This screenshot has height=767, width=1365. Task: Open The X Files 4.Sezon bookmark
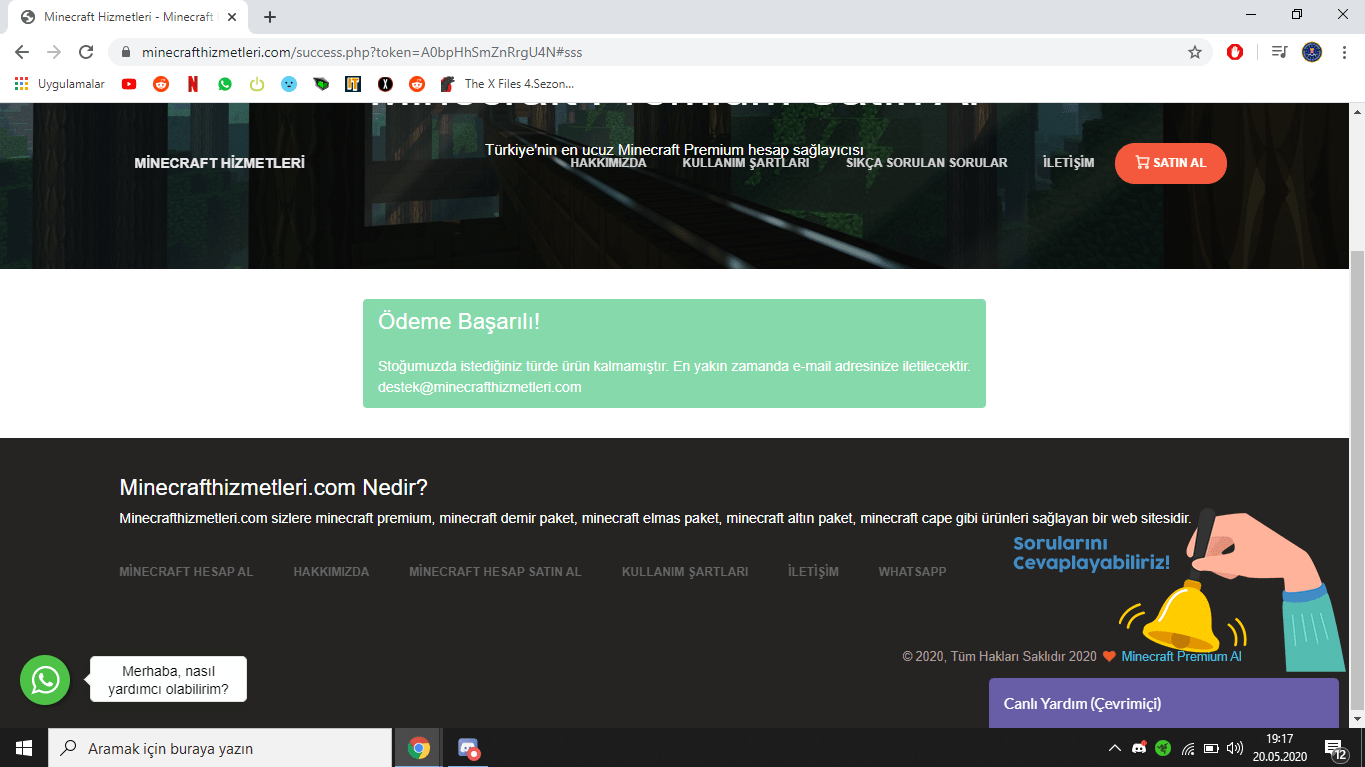click(507, 84)
